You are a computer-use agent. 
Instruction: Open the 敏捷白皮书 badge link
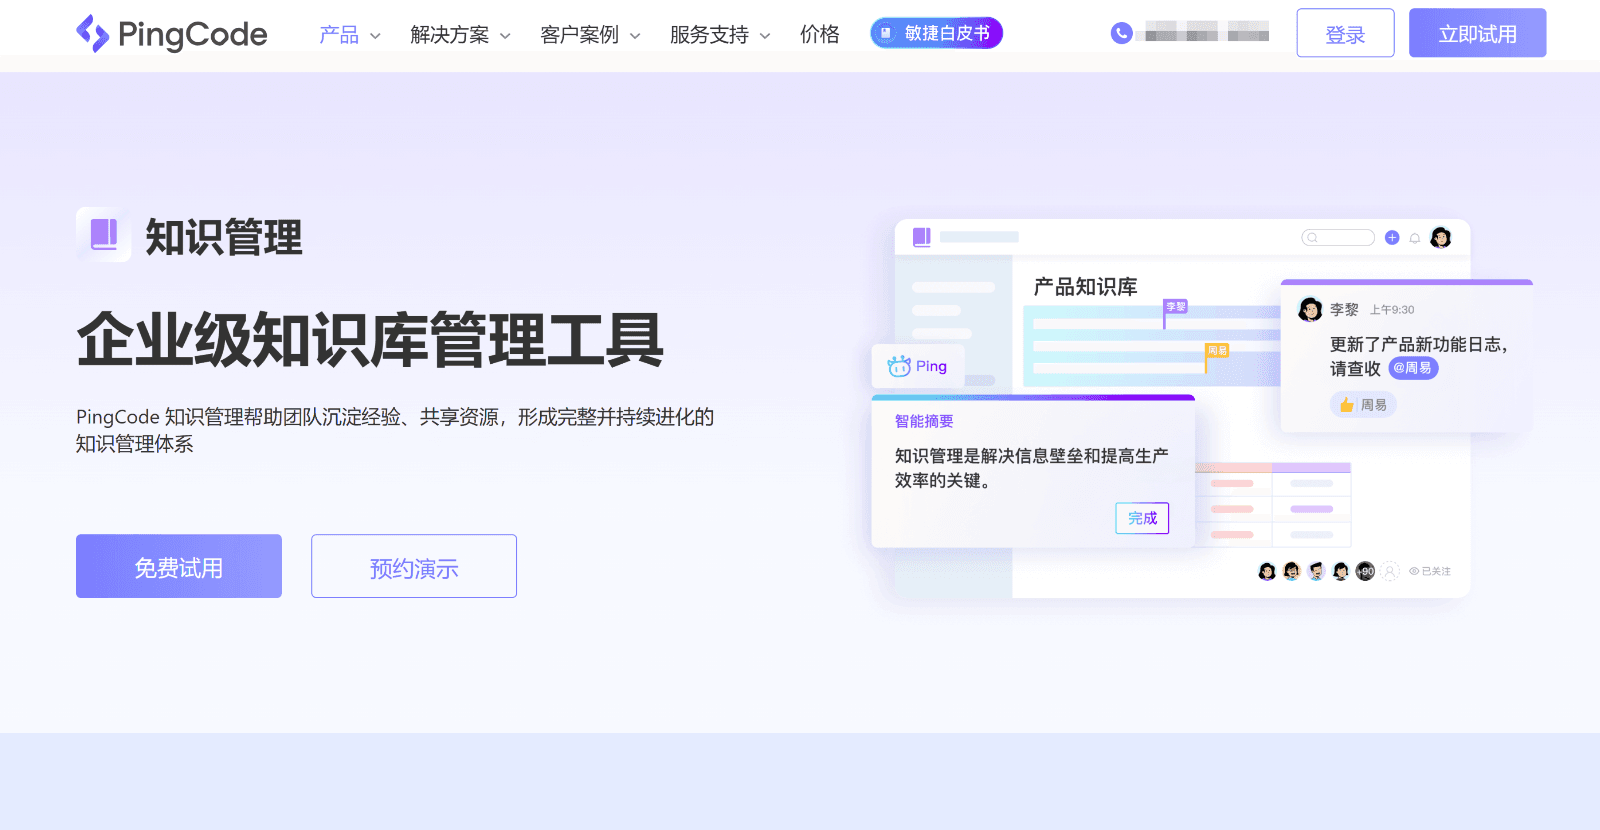(x=936, y=33)
